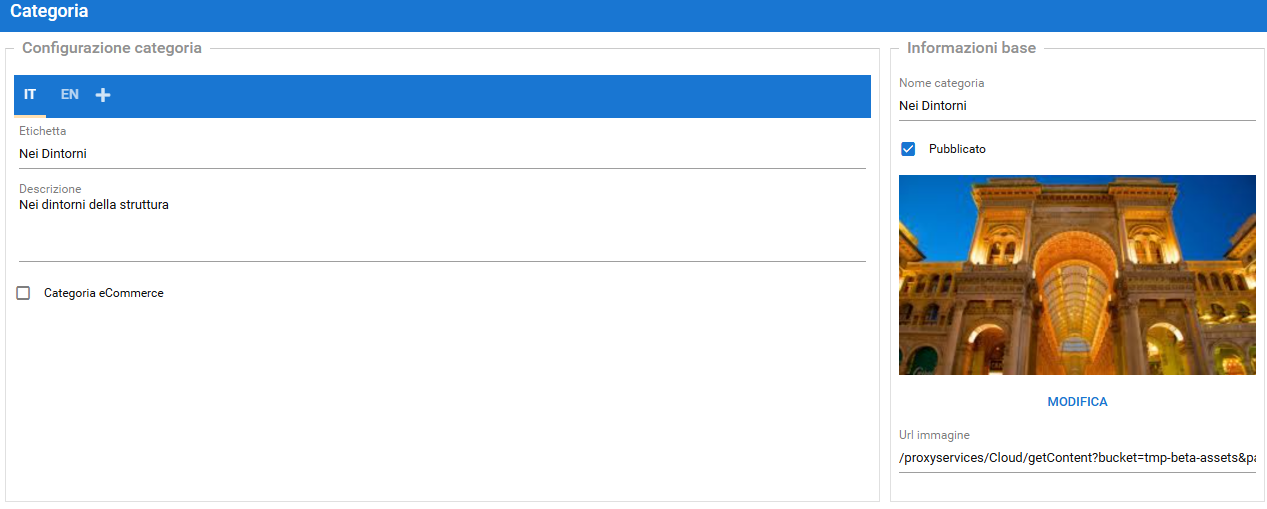The width and height of the screenshot is (1267, 509).
Task: Focus the Etichetta input containing Nei Dintorni
Action: point(441,154)
